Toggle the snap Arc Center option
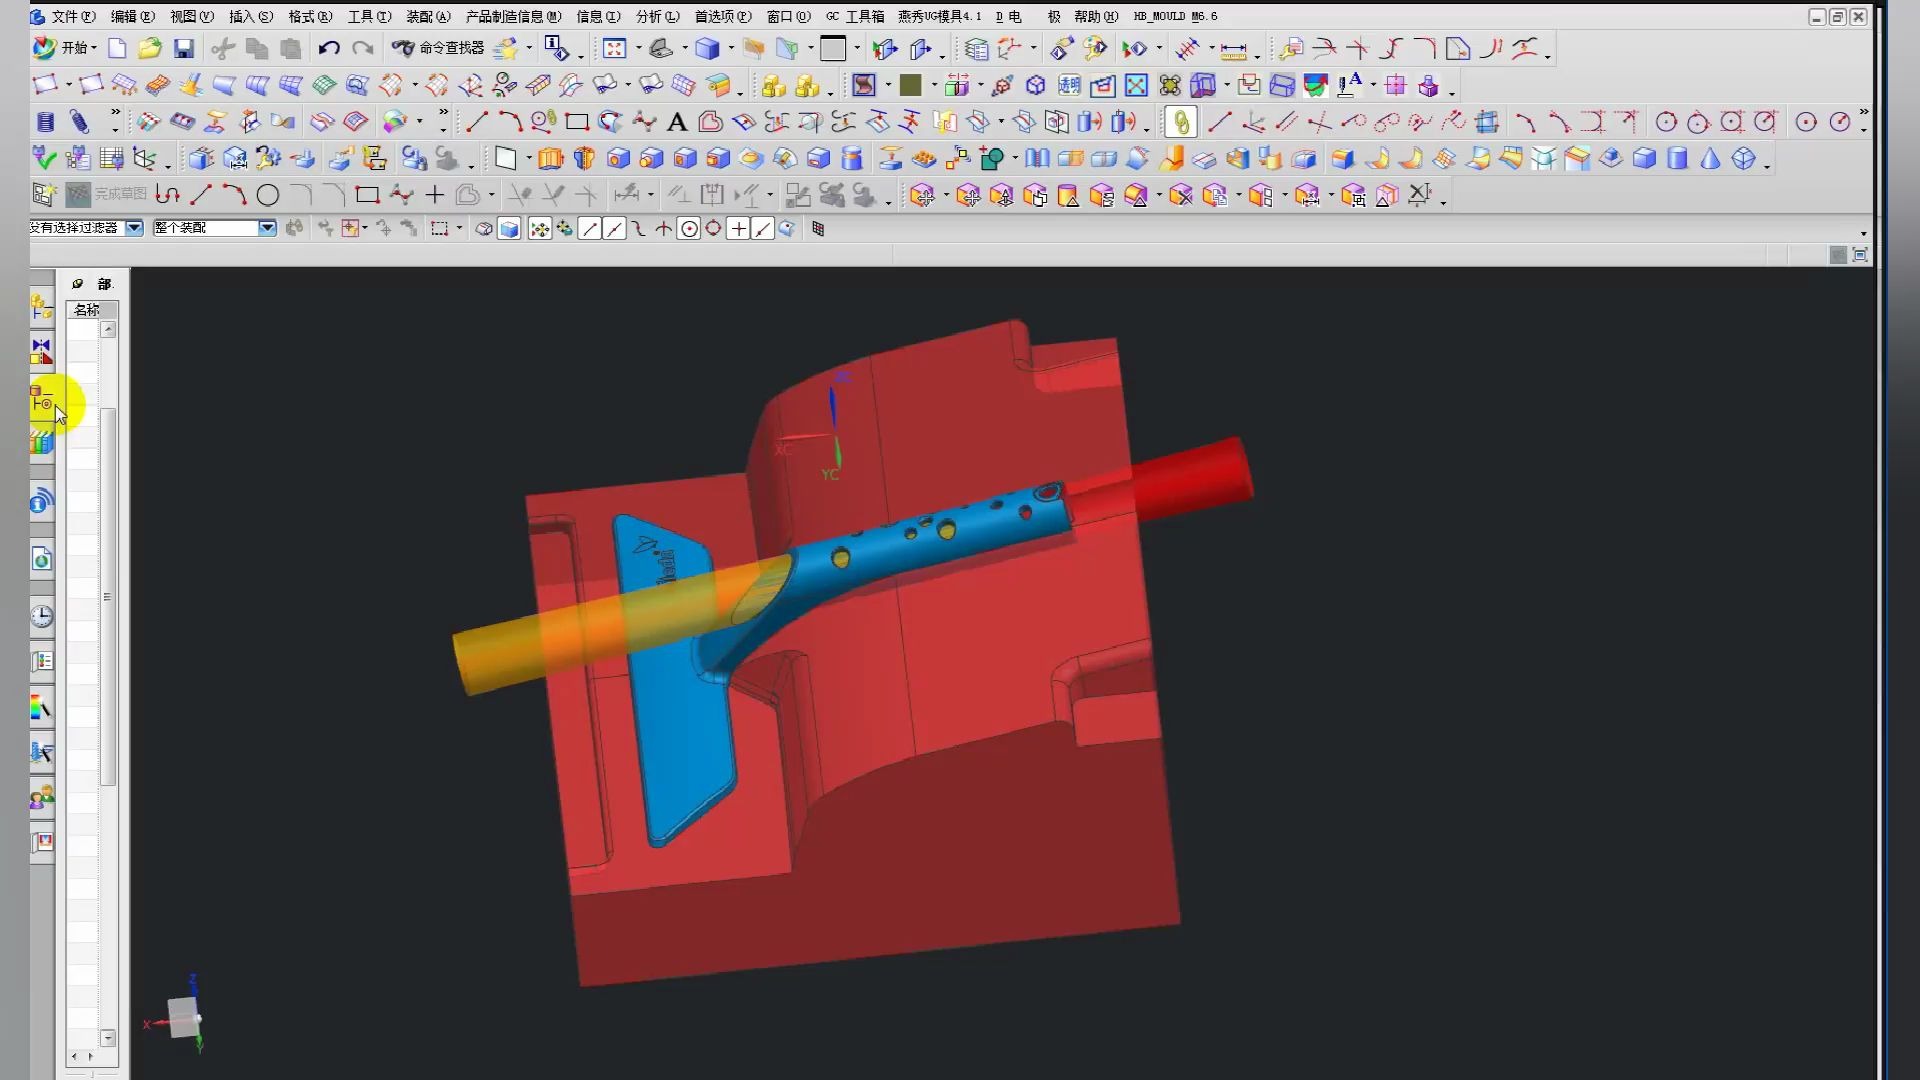The image size is (1920, 1080). point(689,229)
